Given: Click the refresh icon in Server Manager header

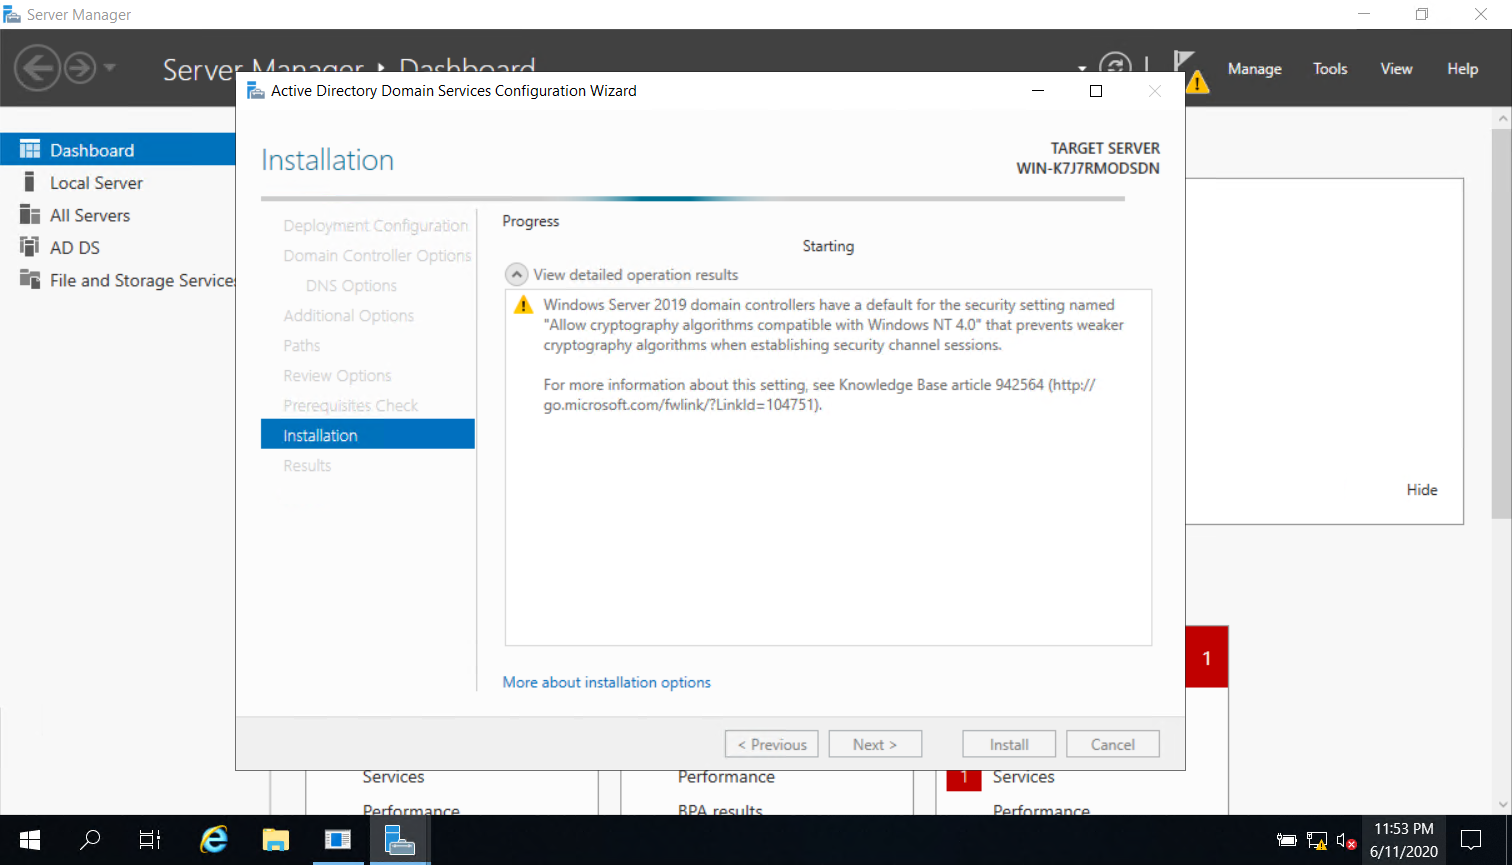Looking at the screenshot, I should [x=1117, y=62].
